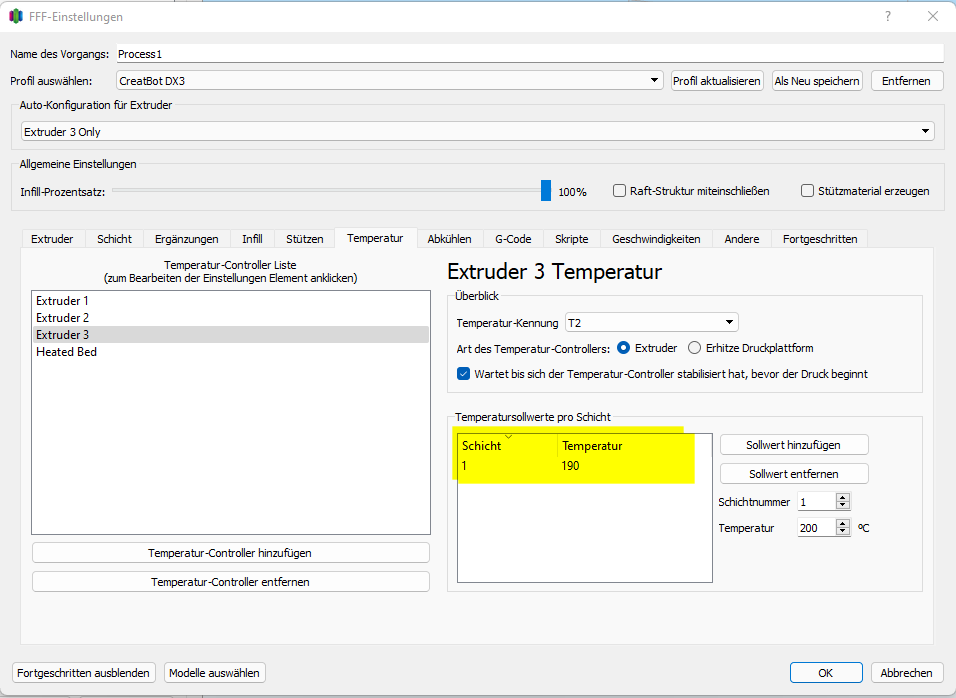
Task: Cancel with the Abbrechen button
Action: [906, 672]
